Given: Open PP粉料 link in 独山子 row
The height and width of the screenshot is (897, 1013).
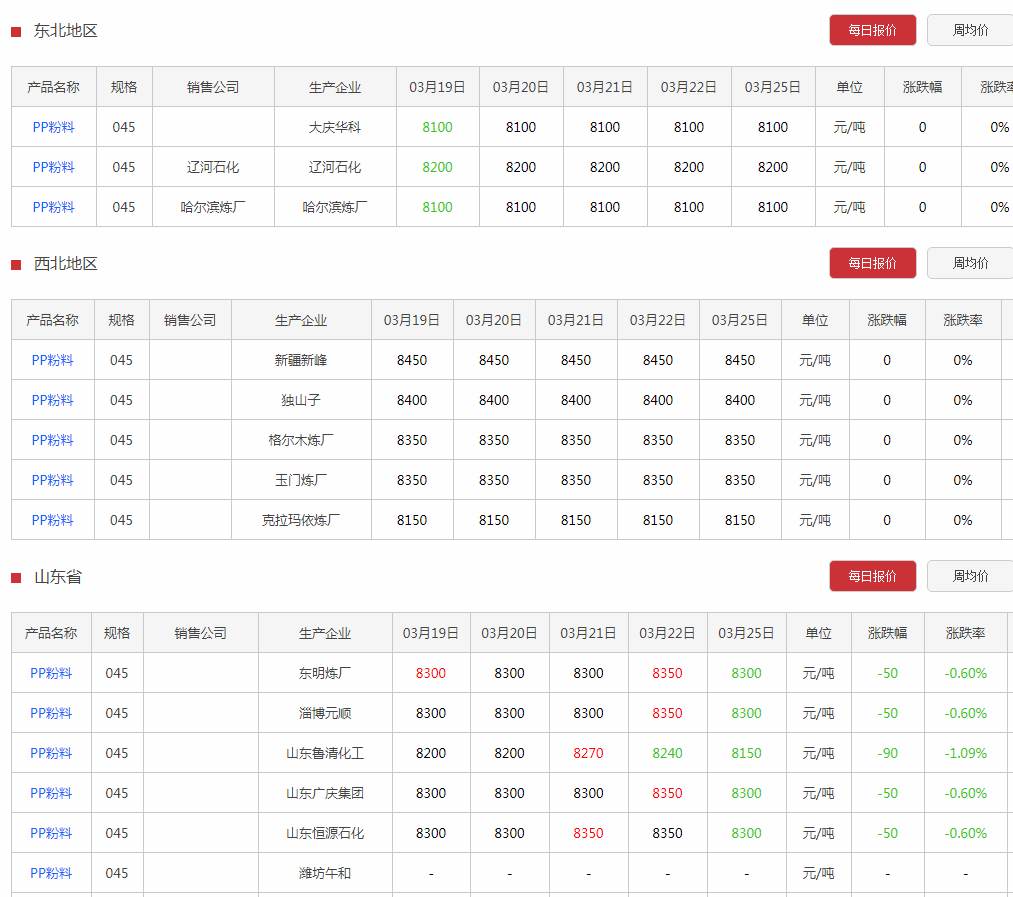Looking at the screenshot, I should pyautogui.click(x=52, y=400).
